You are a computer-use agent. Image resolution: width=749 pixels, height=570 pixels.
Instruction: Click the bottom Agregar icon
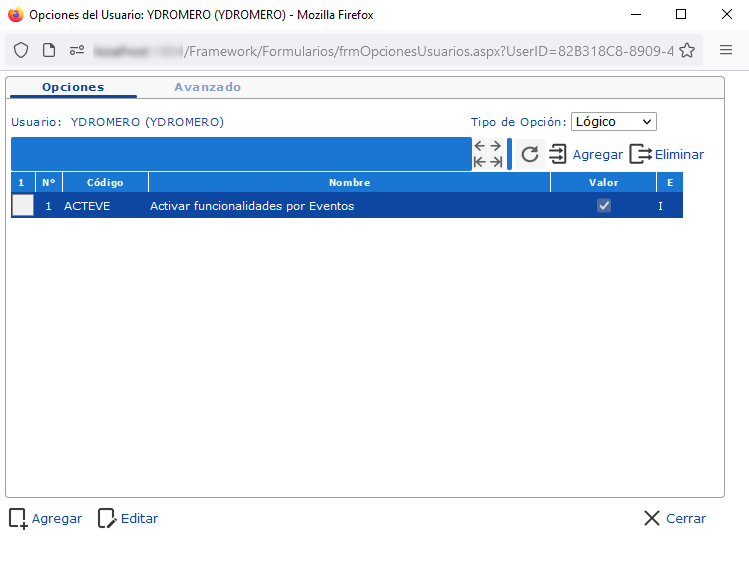[18, 518]
